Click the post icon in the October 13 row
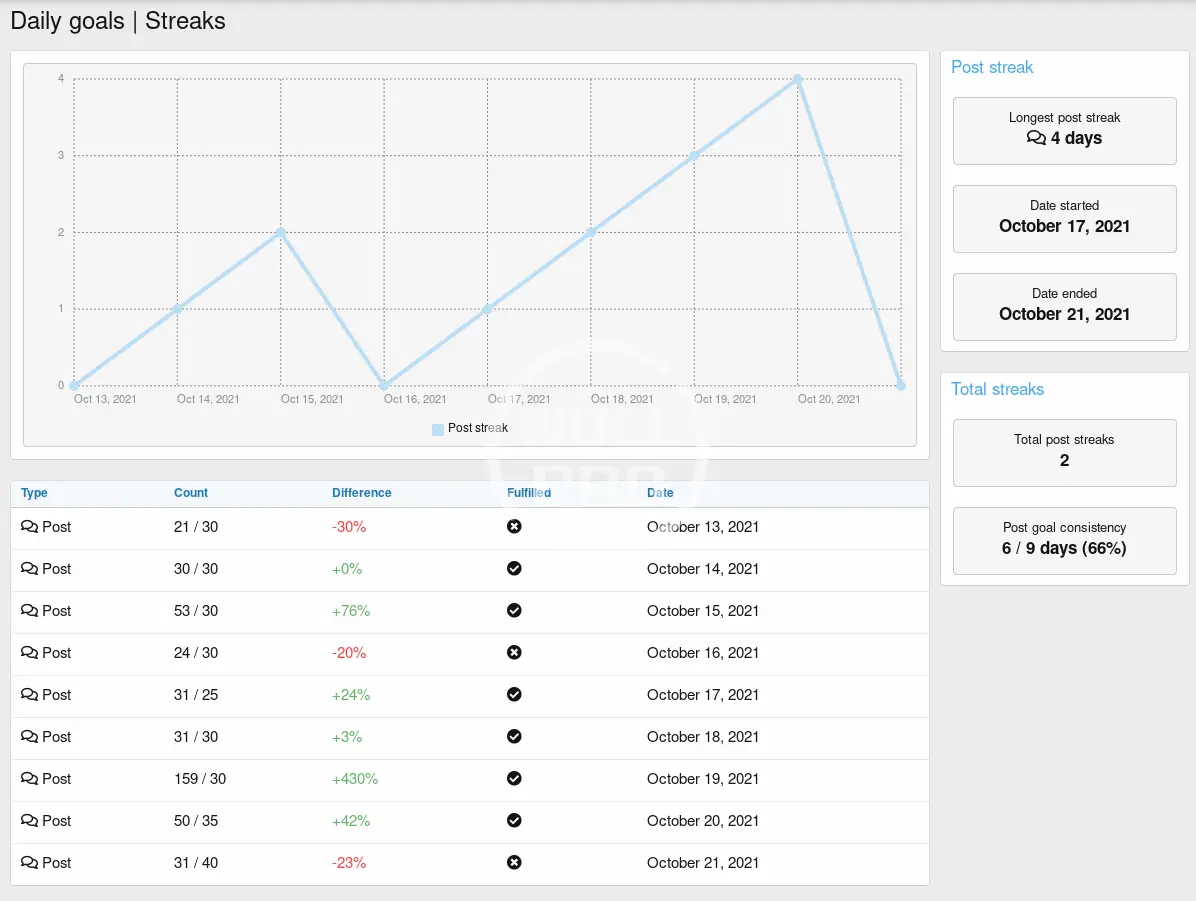This screenshot has height=901, width=1196. point(29,527)
